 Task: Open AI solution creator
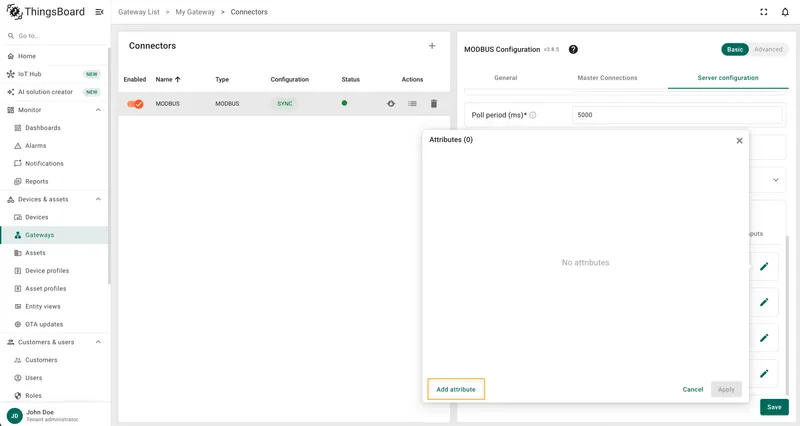[x=54, y=92]
